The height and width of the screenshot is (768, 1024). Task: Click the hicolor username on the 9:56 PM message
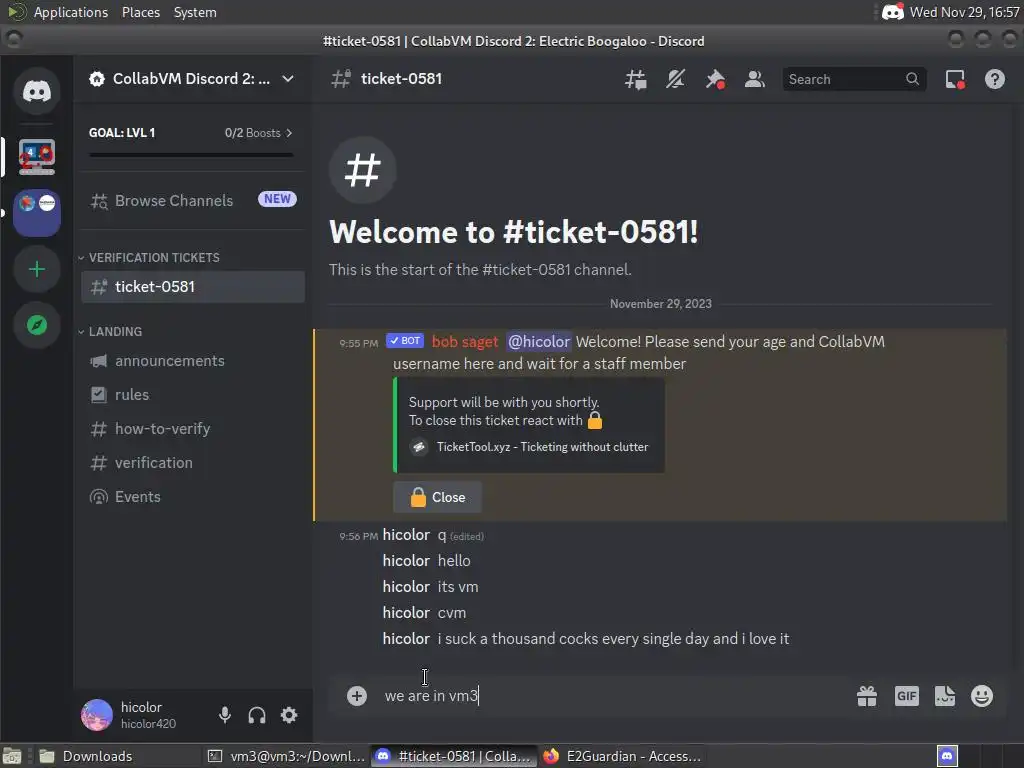click(406, 535)
